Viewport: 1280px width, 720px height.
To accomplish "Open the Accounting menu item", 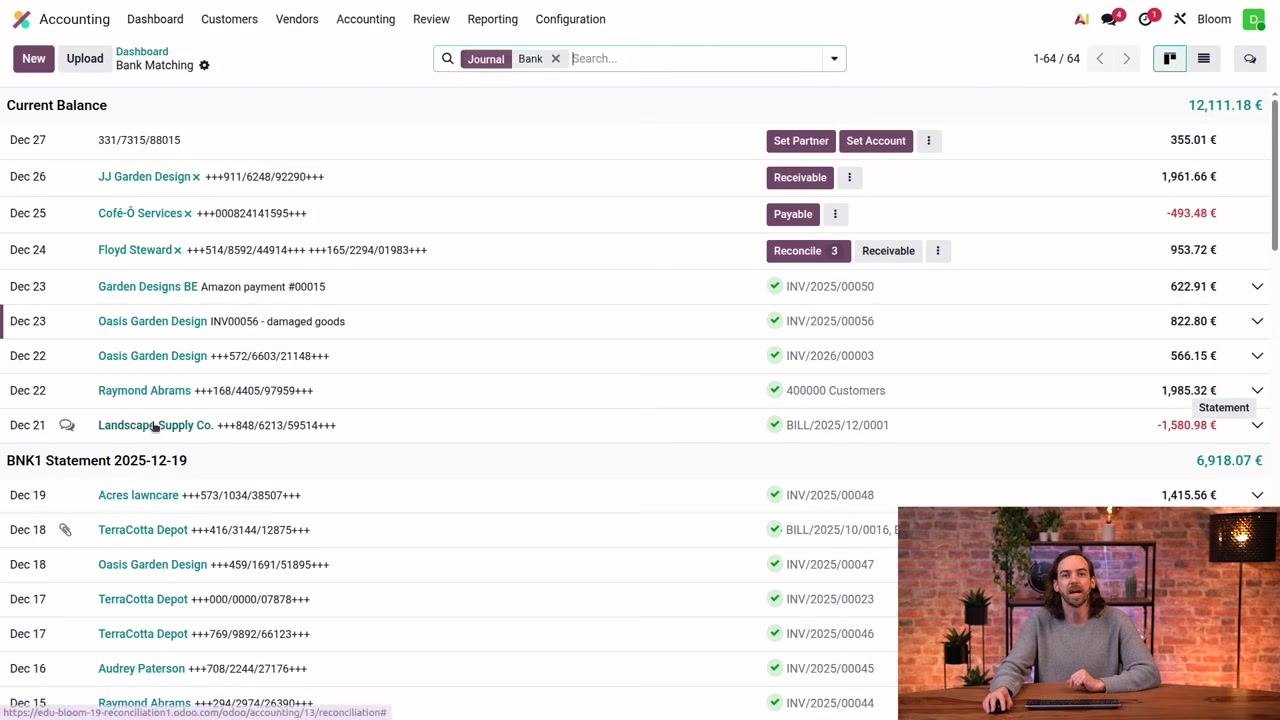I will coord(365,19).
